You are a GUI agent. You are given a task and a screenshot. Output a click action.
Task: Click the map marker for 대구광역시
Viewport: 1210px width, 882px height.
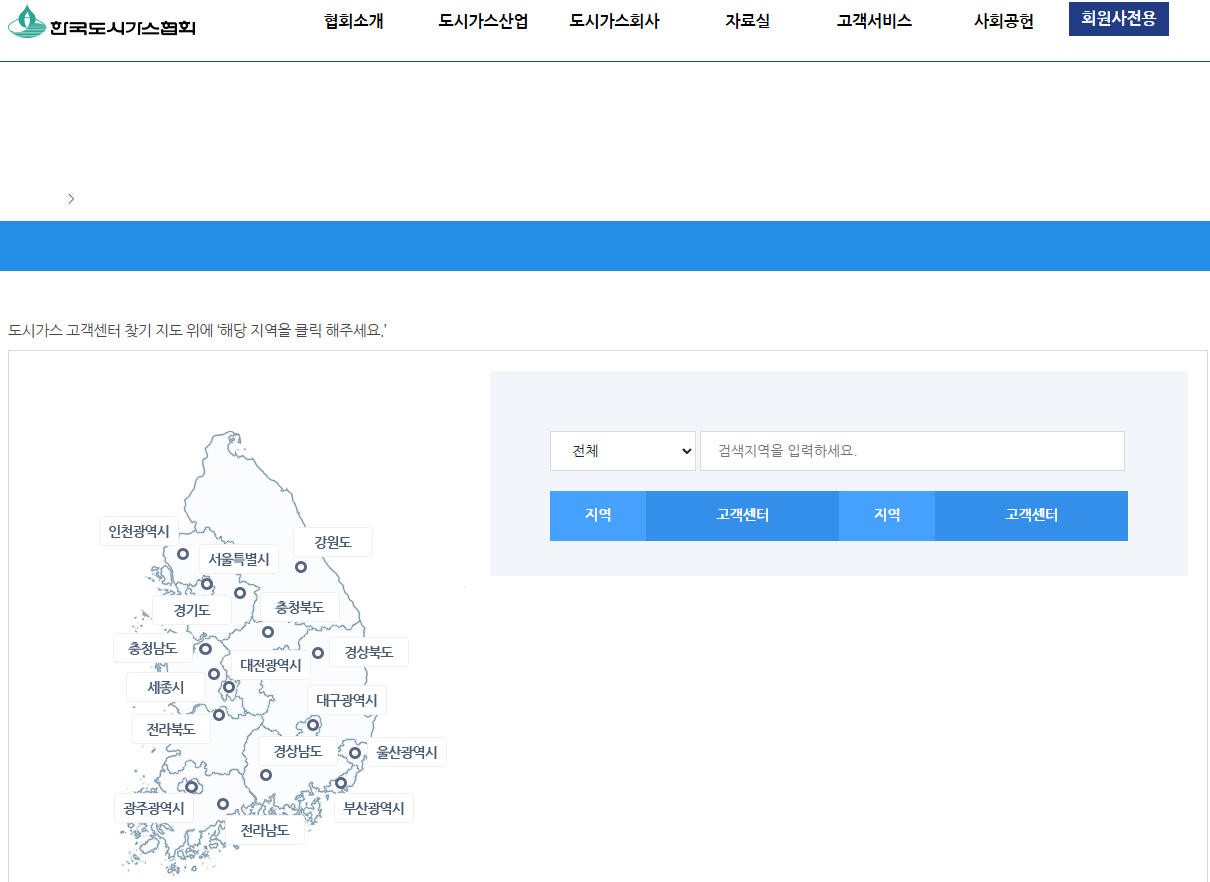313,725
